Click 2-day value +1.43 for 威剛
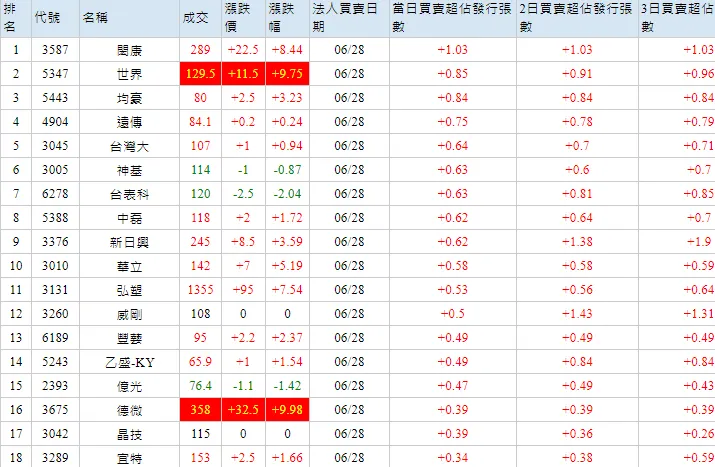 point(577,314)
